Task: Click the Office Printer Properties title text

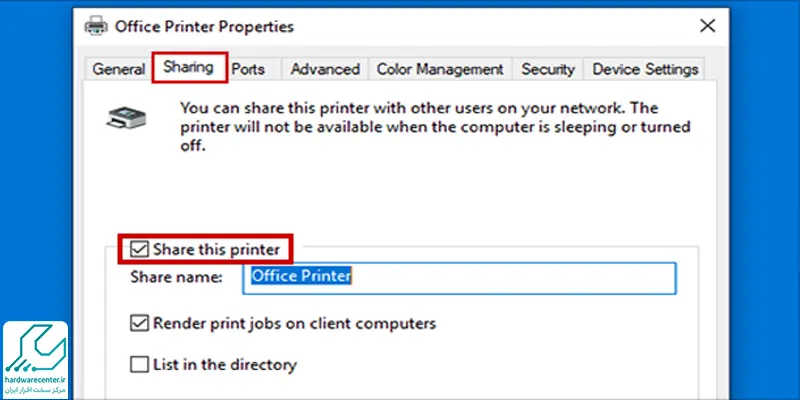Action: (x=204, y=27)
